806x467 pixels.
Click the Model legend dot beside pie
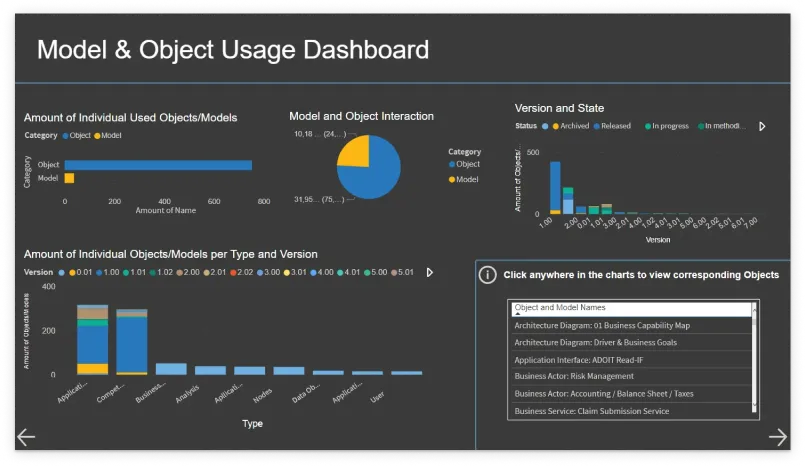(452, 179)
